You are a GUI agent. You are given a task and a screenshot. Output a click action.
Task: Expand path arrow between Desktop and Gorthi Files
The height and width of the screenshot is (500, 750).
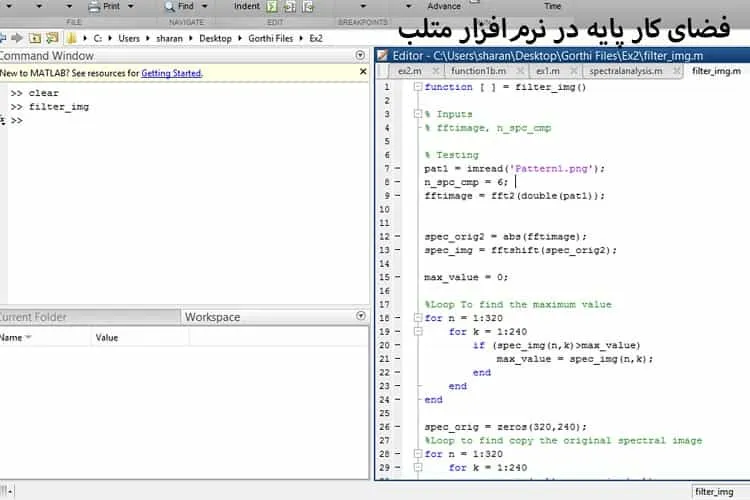[239, 38]
